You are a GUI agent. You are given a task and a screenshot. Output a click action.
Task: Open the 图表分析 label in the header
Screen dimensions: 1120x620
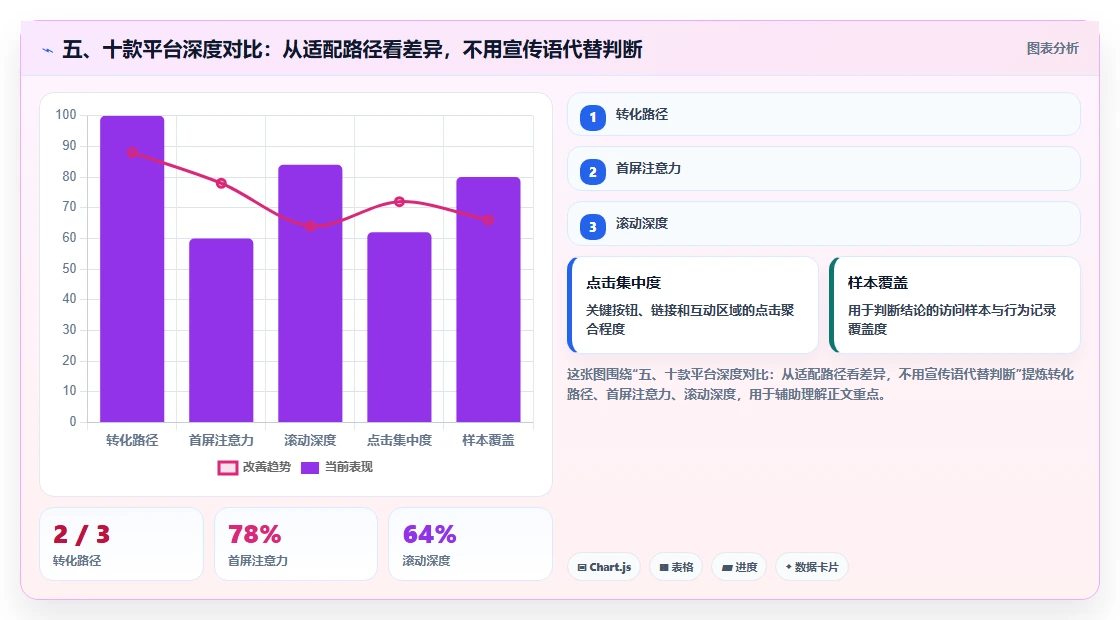1052,49
